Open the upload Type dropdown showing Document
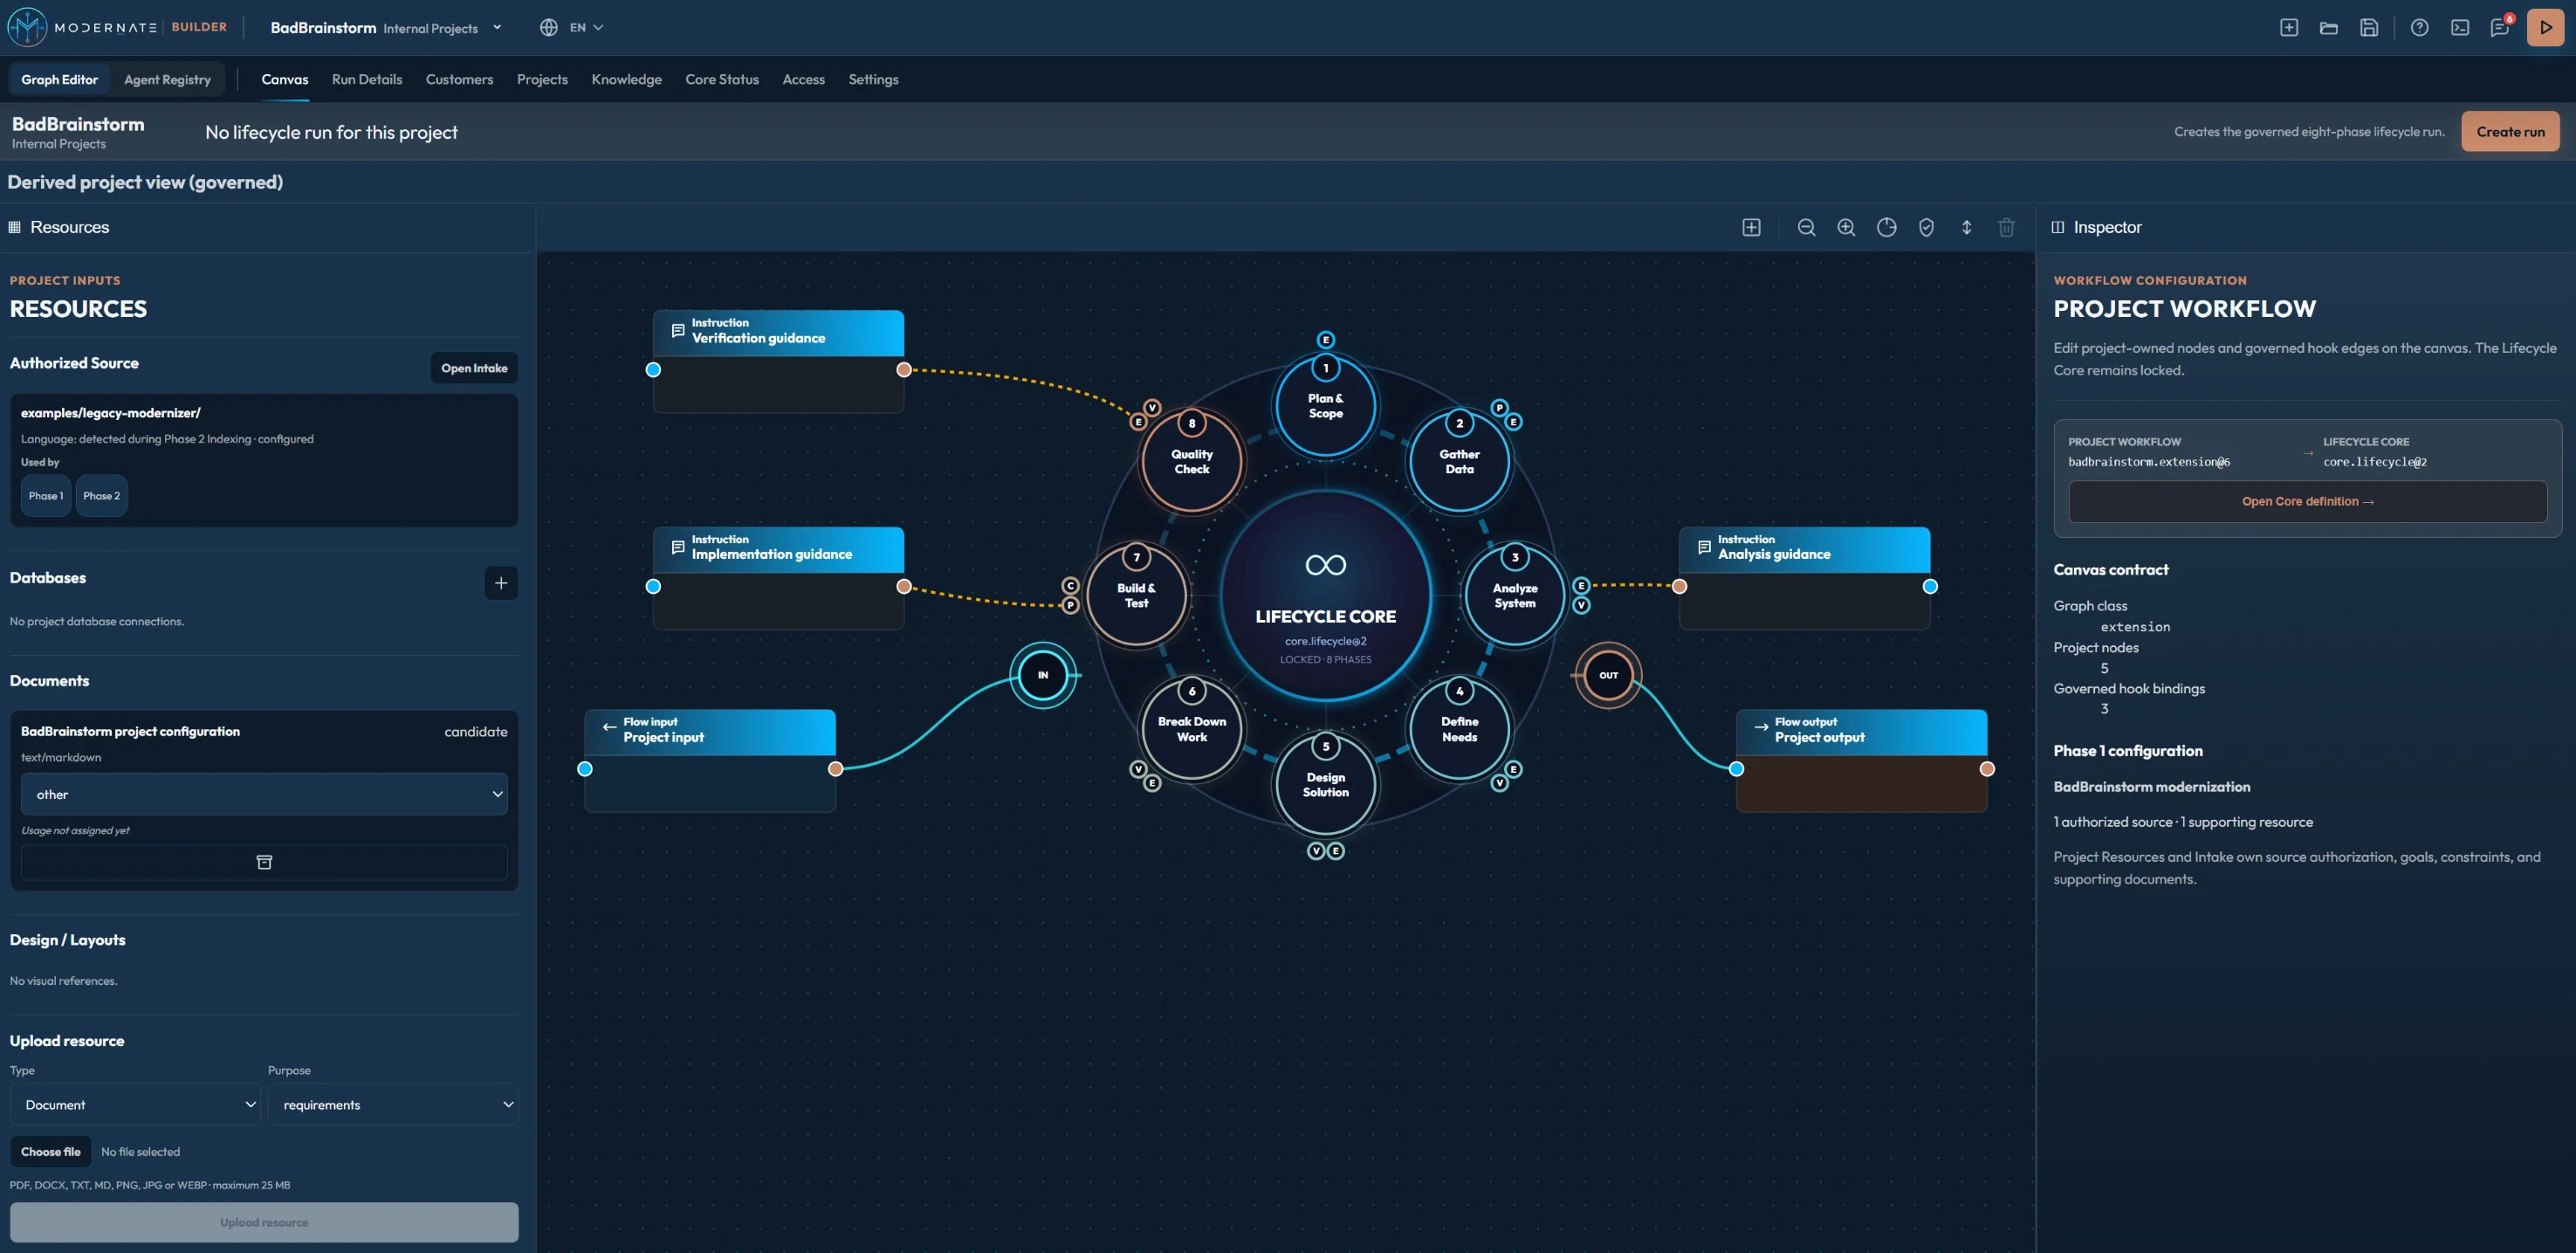Viewport: 2576px width, 1253px height. coord(135,1104)
